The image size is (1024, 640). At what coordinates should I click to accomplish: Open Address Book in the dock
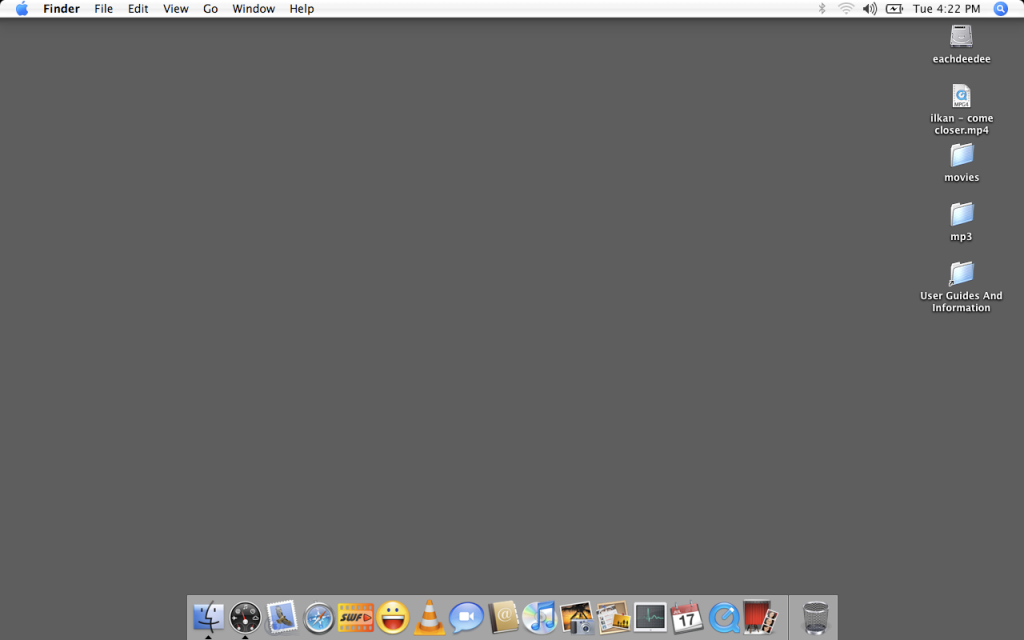503,617
